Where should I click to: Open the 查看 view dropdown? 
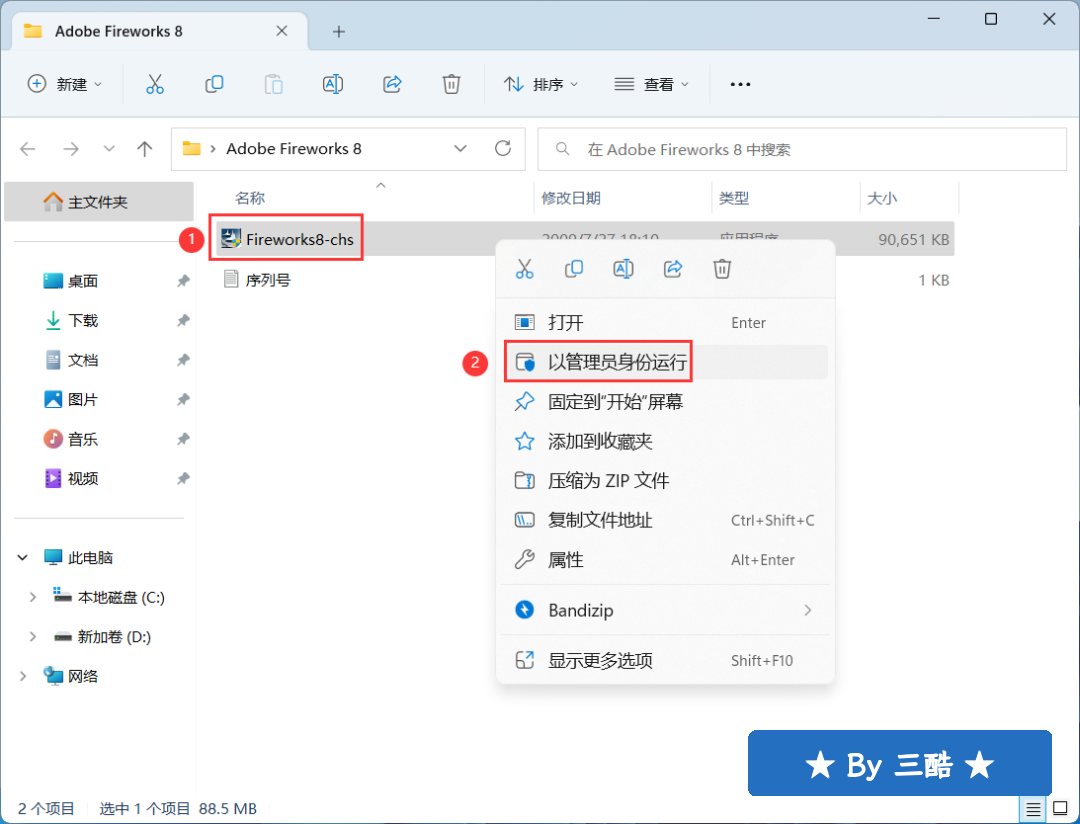click(651, 84)
